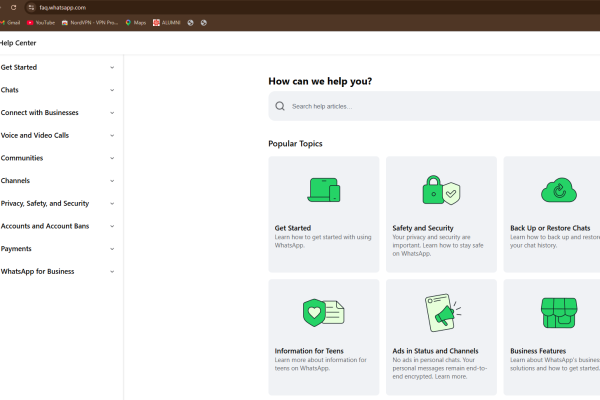The width and height of the screenshot is (600, 400).
Task: Click the Information for Teens shield icon
Action: pyautogui.click(x=324, y=313)
